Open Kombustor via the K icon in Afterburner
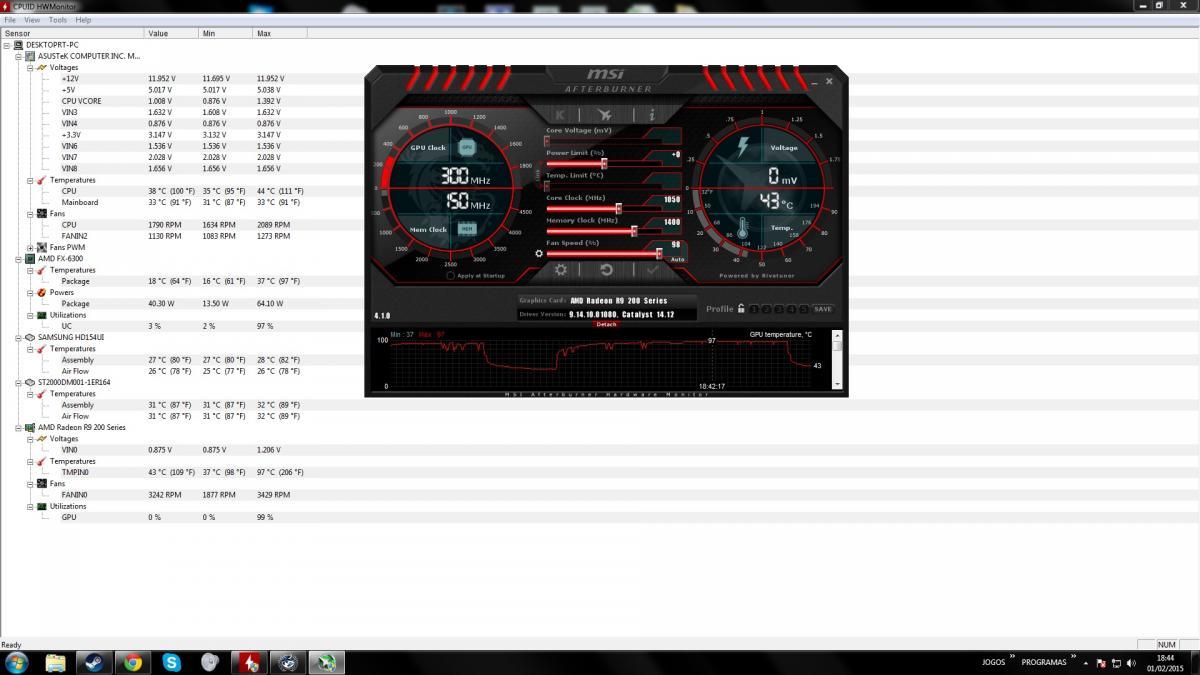This screenshot has width=1200, height=675. 560,115
